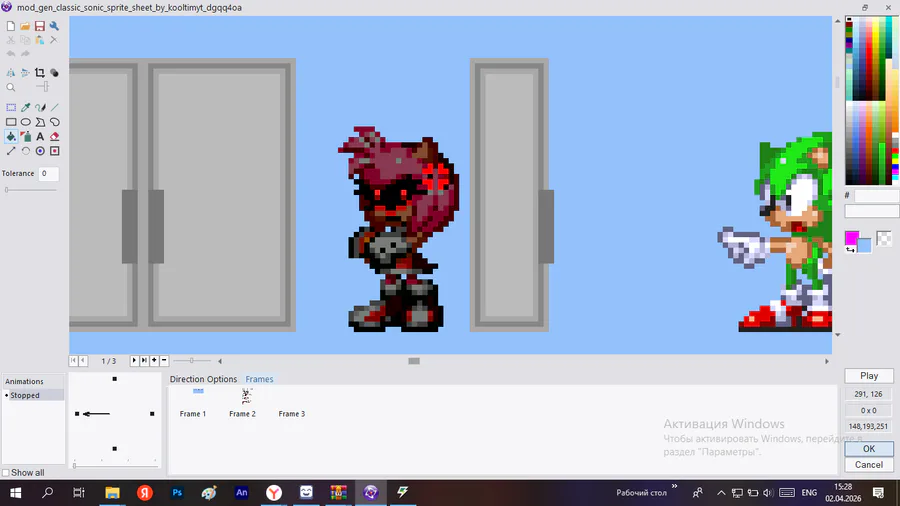Click the 291, 126 coordinates readout
This screenshot has width=900, height=506.
click(868, 394)
